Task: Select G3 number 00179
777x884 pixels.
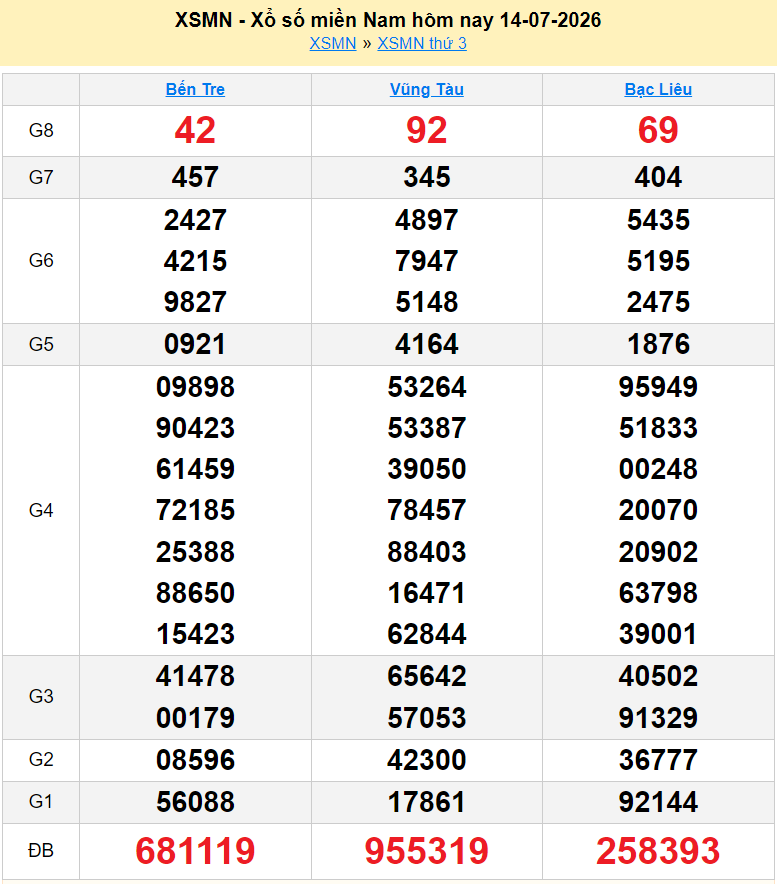Action: click(195, 718)
